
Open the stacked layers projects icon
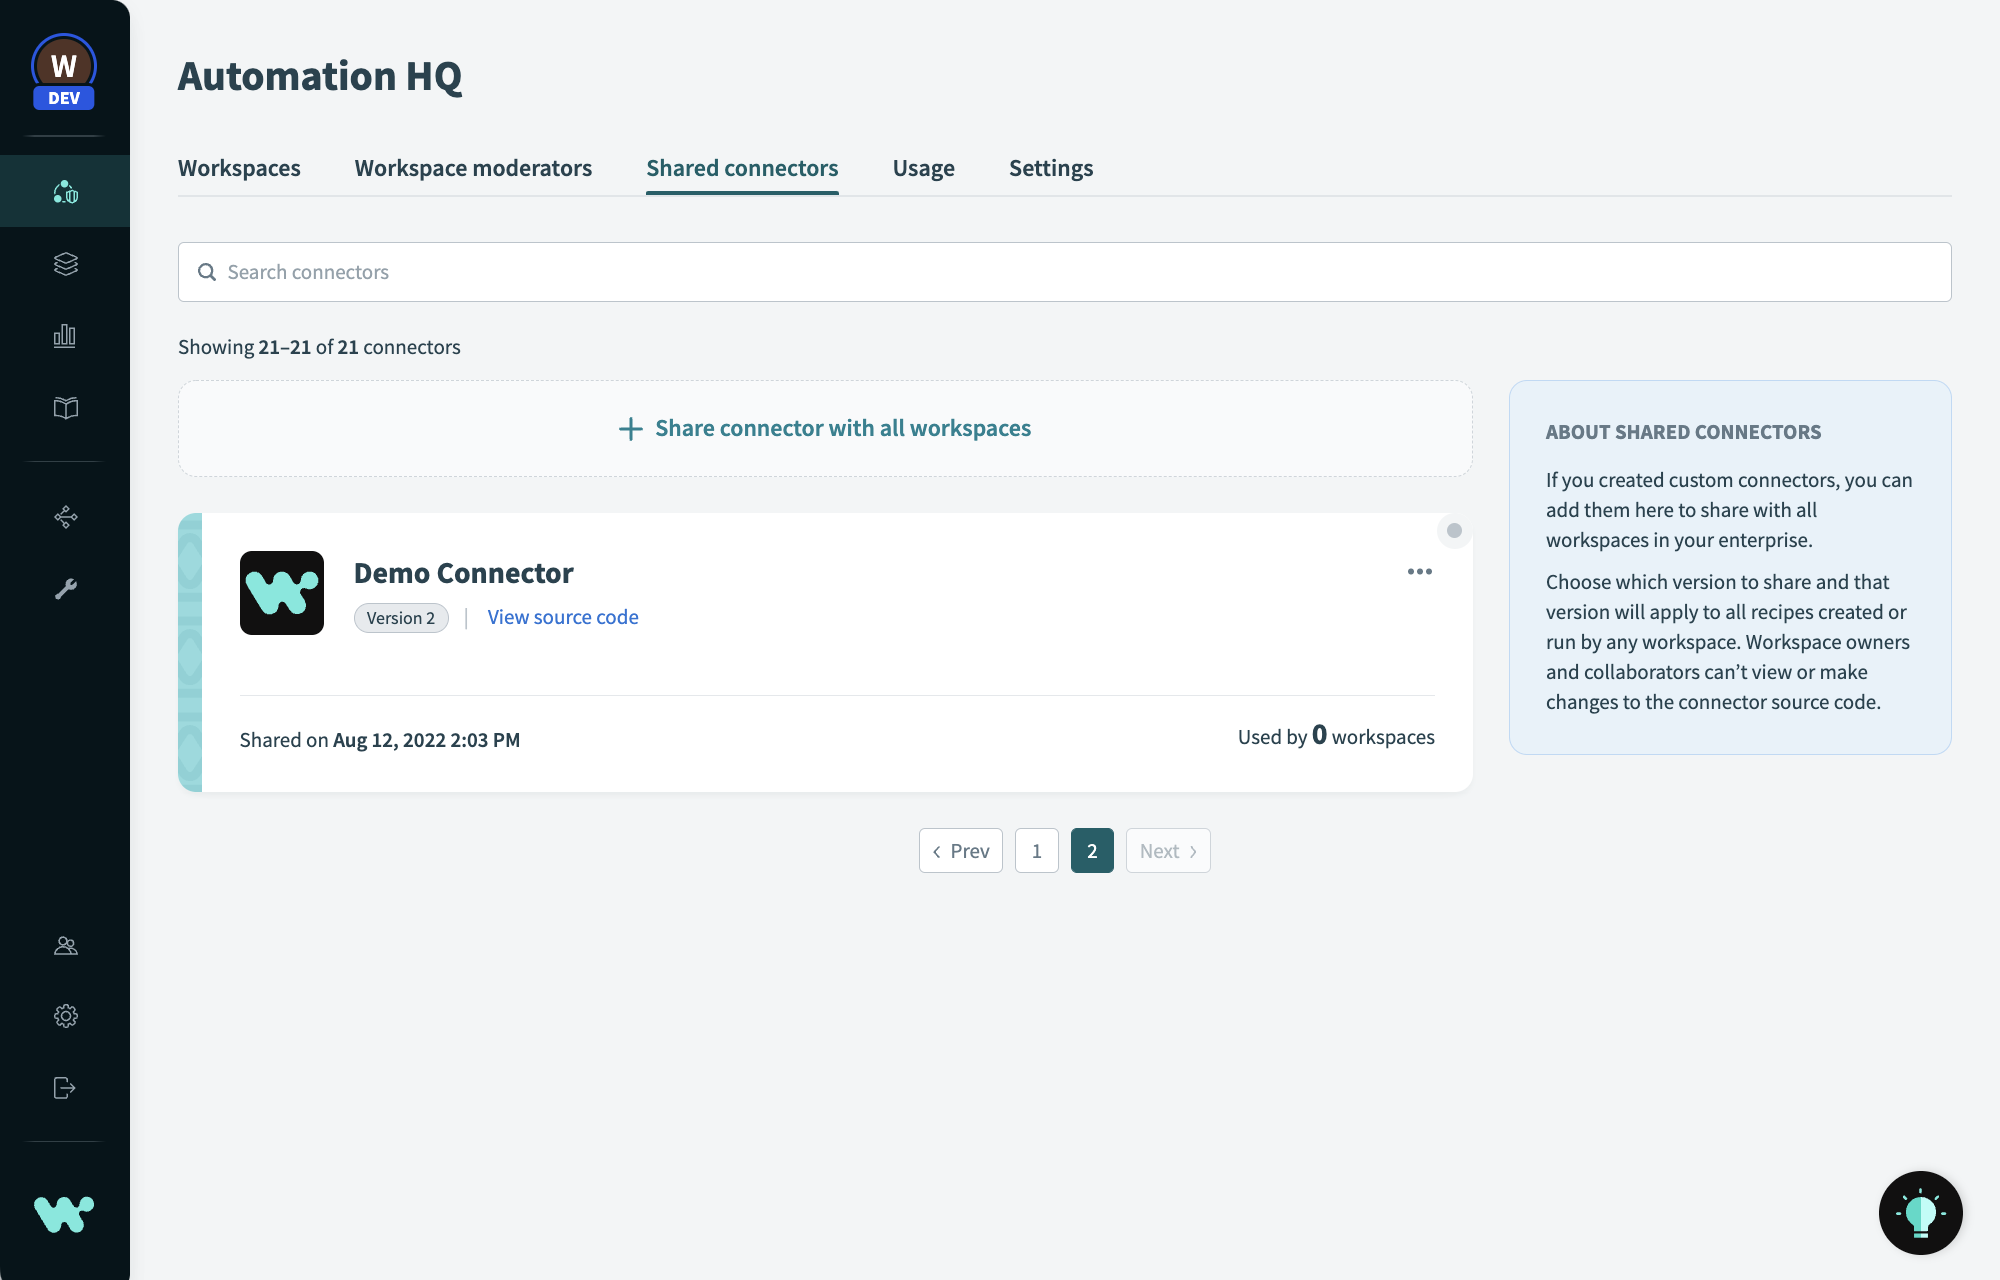point(65,264)
